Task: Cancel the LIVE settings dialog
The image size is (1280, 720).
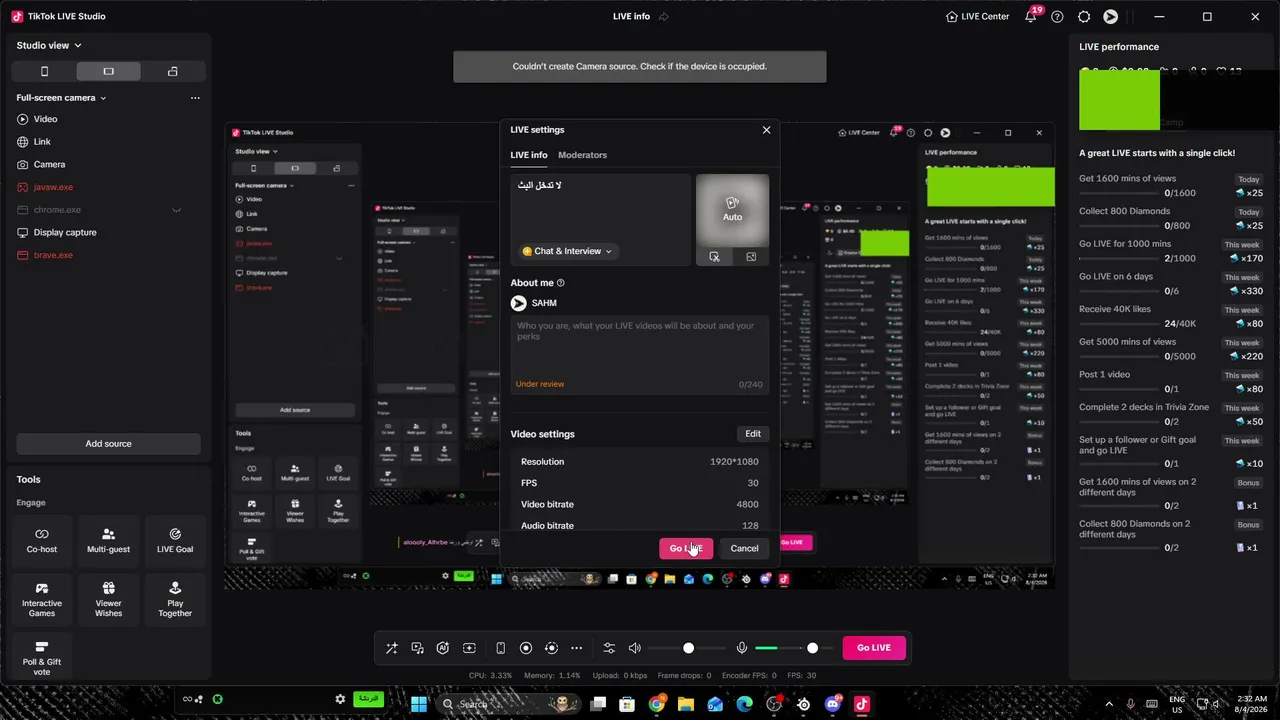Action: (744, 548)
